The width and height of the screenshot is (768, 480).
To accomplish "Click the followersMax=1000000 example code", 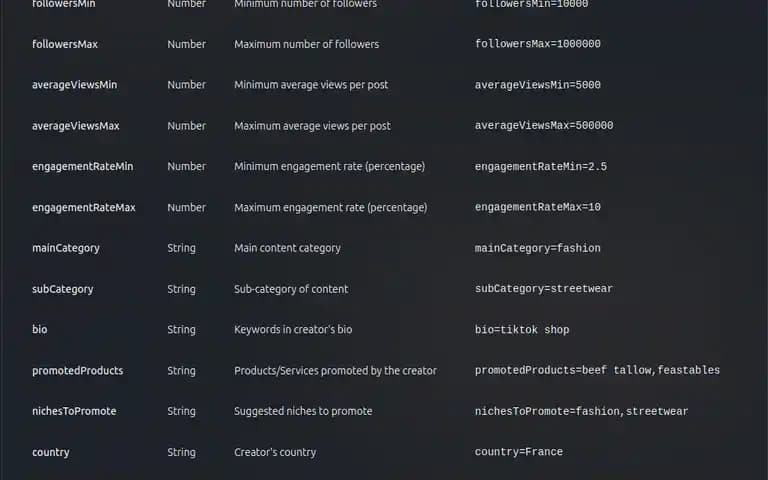I will tap(537, 44).
